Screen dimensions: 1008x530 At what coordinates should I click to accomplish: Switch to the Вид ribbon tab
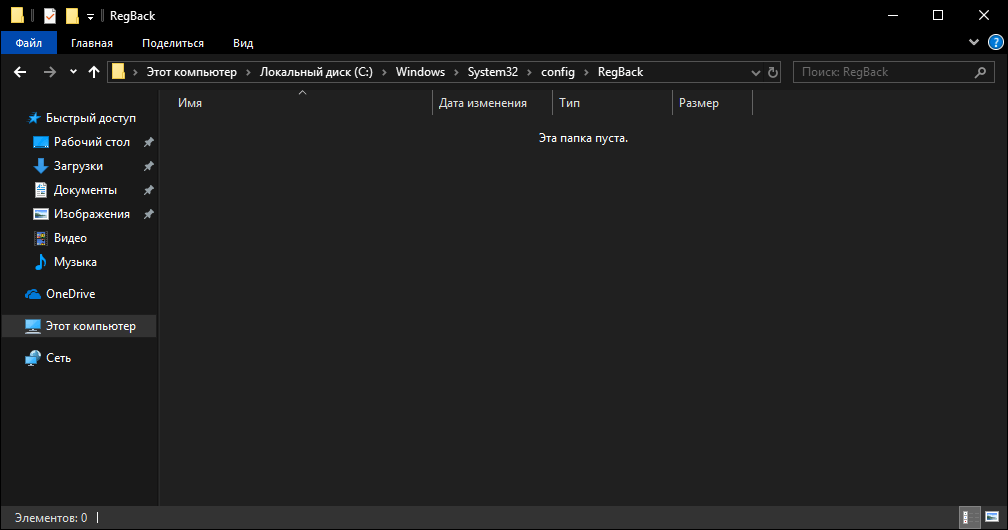(x=243, y=43)
